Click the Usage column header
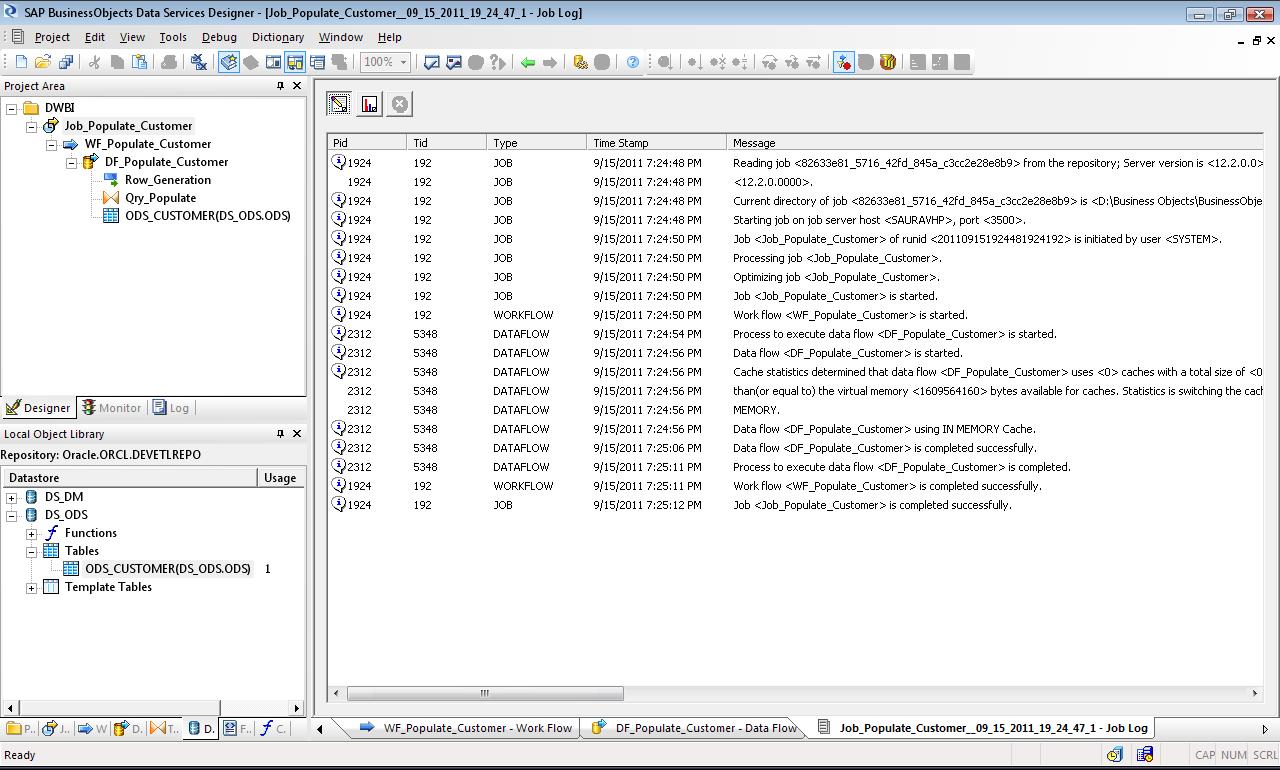The height and width of the screenshot is (770, 1280). pyautogui.click(x=281, y=478)
